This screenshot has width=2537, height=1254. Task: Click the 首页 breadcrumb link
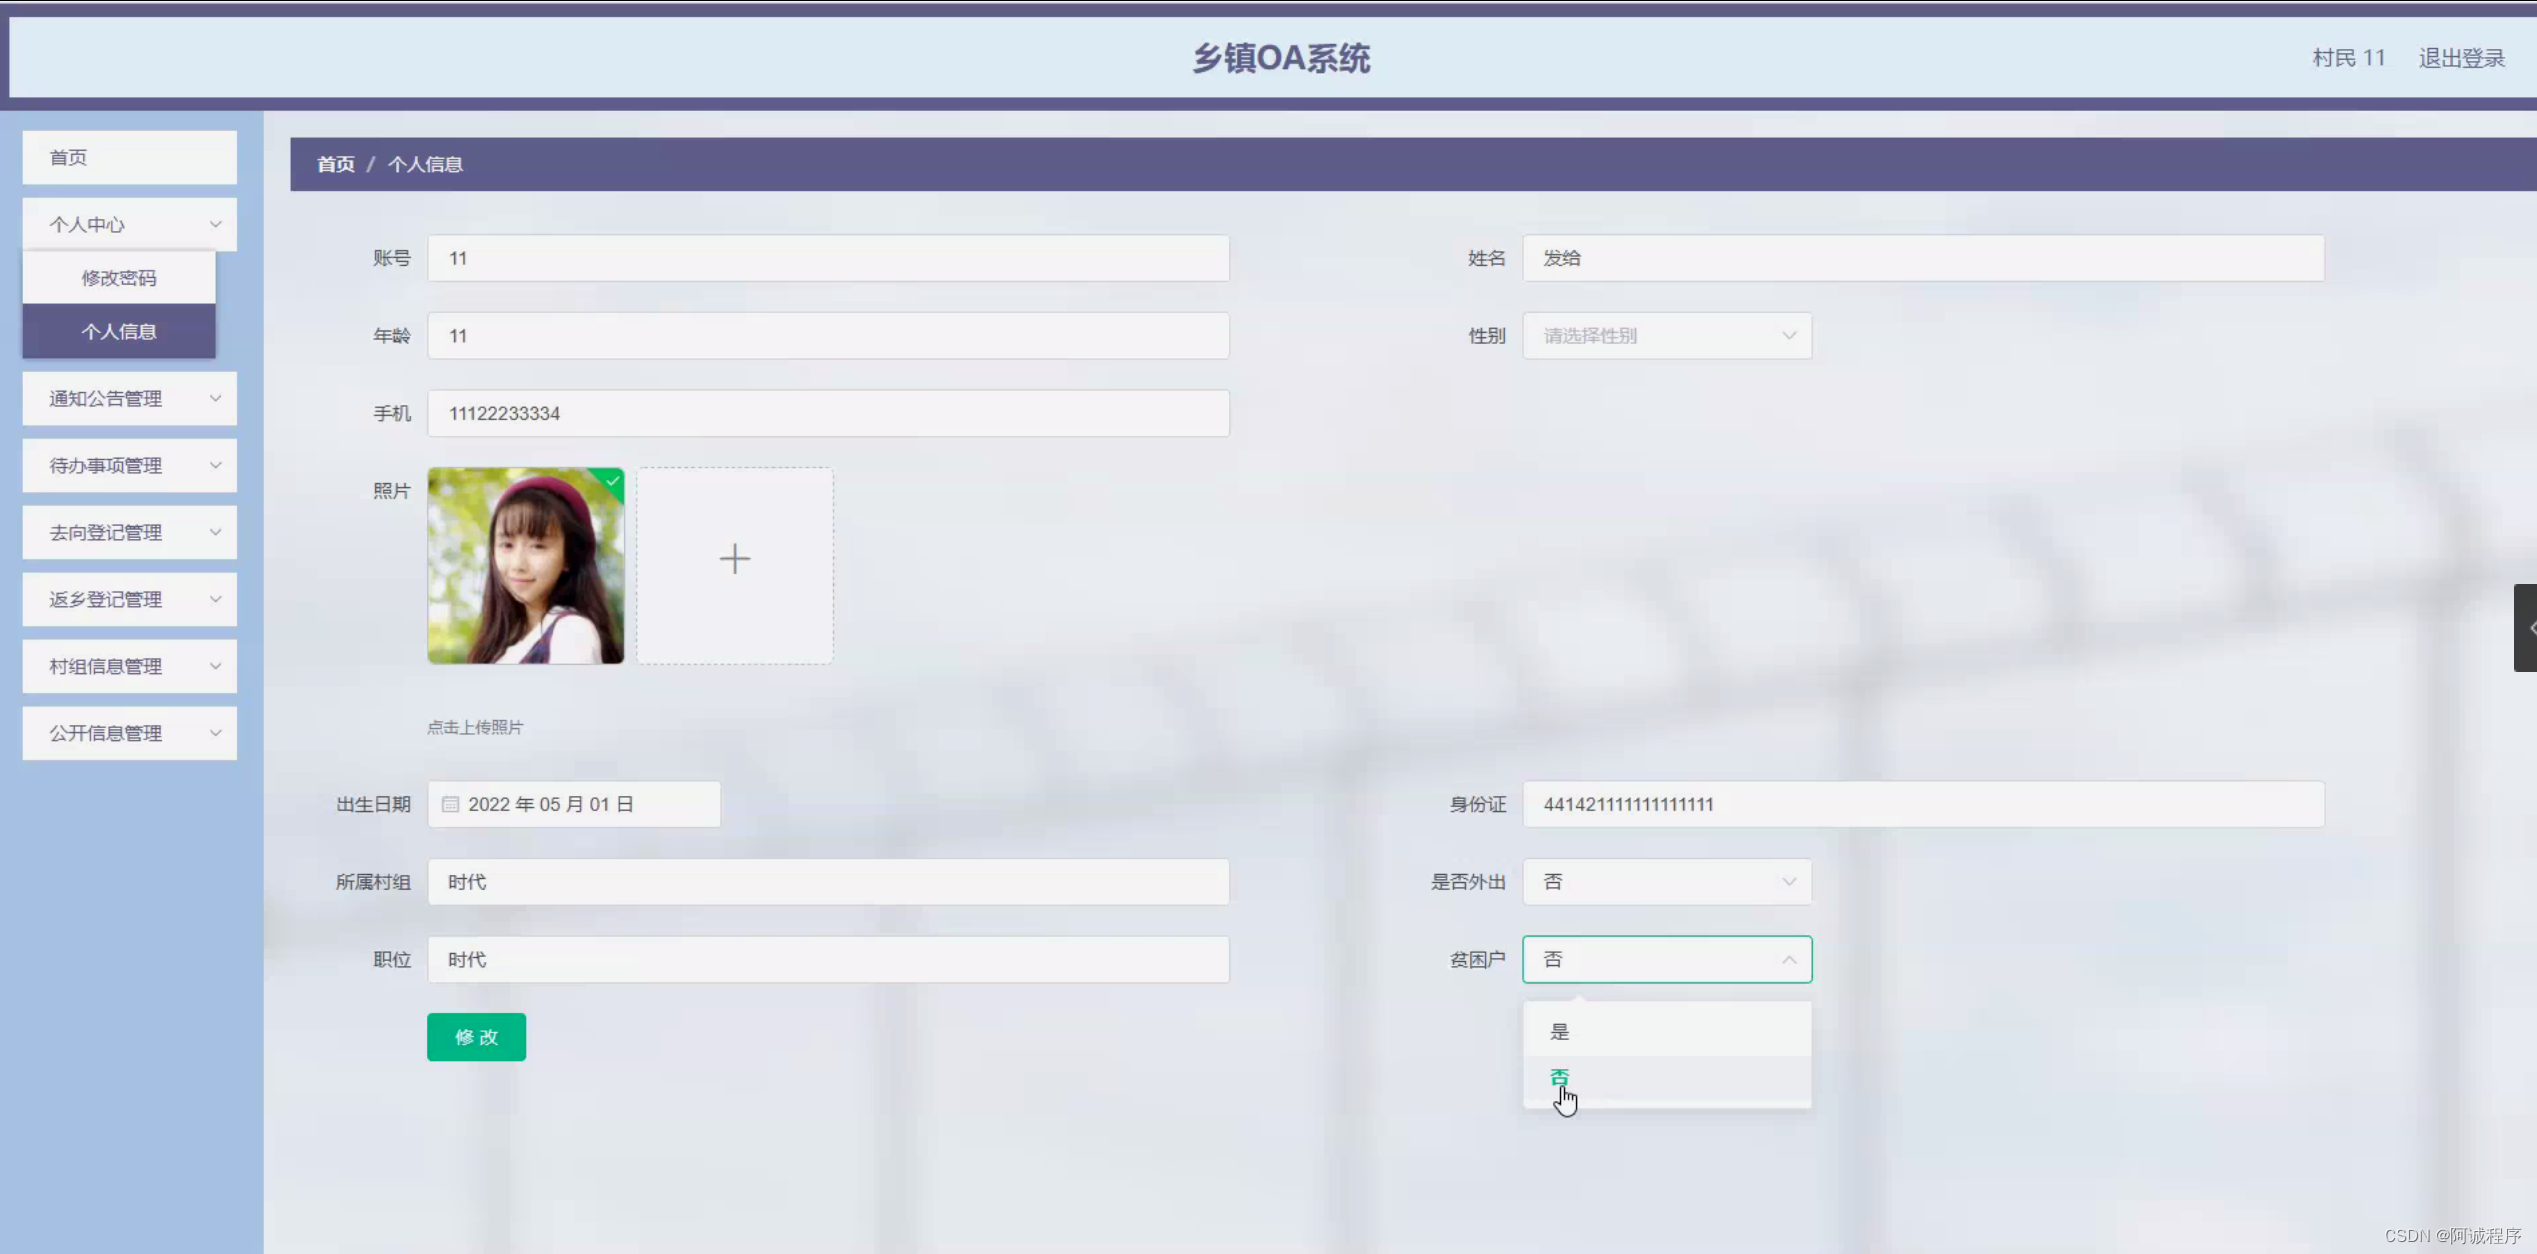pos(335,163)
